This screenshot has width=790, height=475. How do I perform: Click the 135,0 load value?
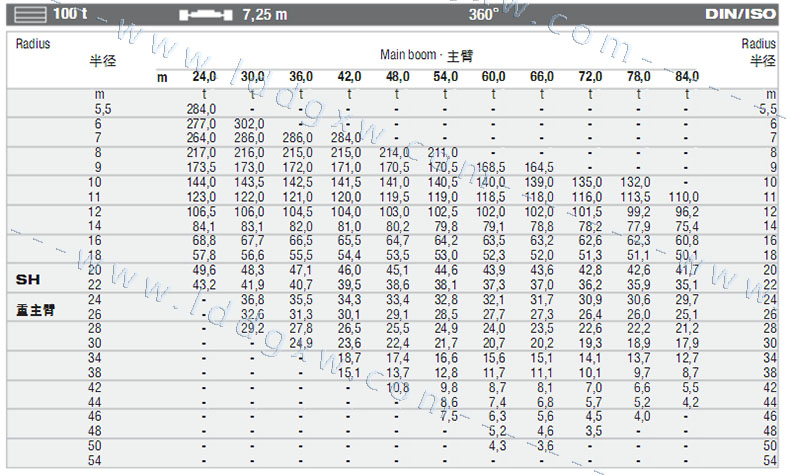coord(587,182)
